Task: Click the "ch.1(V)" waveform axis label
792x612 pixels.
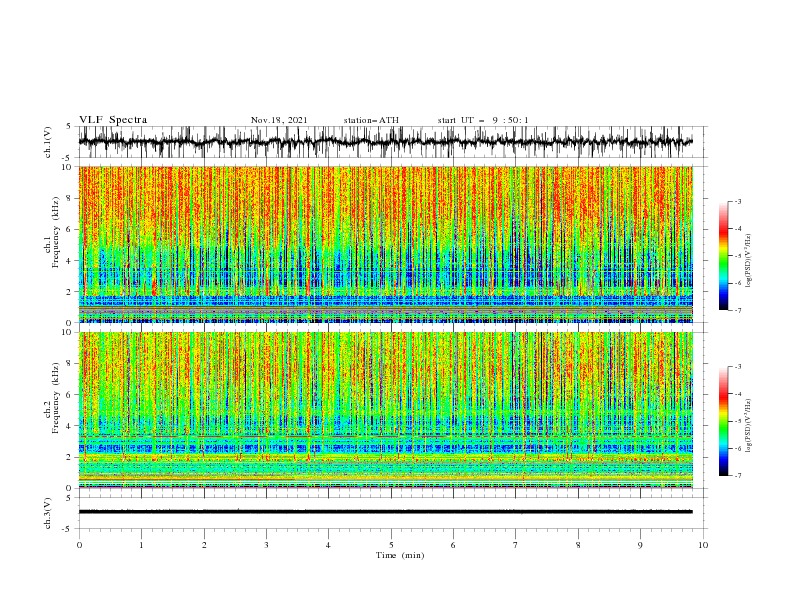Action: pyautogui.click(x=48, y=142)
